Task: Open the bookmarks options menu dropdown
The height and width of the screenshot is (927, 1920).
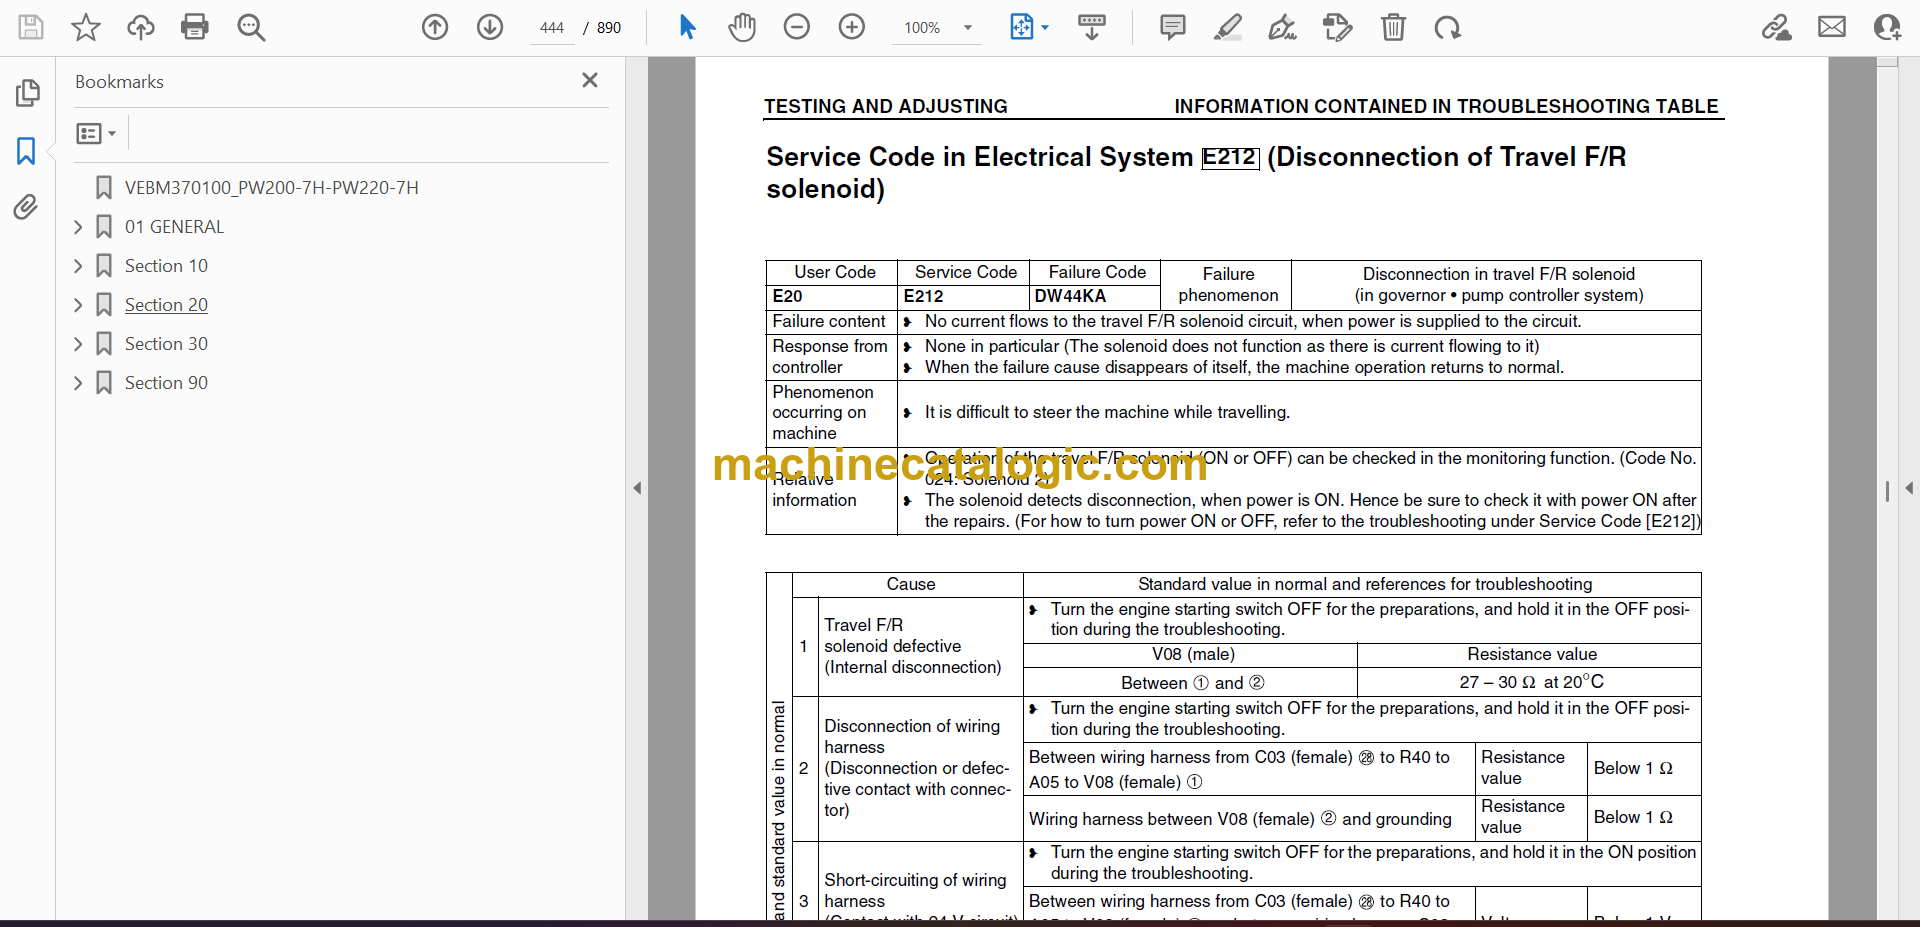Action: click(x=96, y=133)
